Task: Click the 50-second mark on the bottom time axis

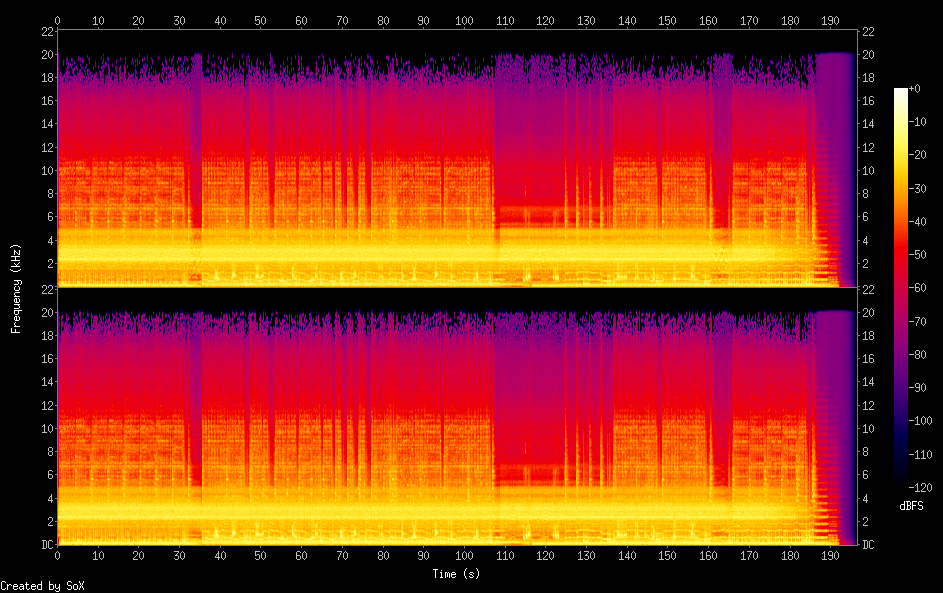Action: 260,555
